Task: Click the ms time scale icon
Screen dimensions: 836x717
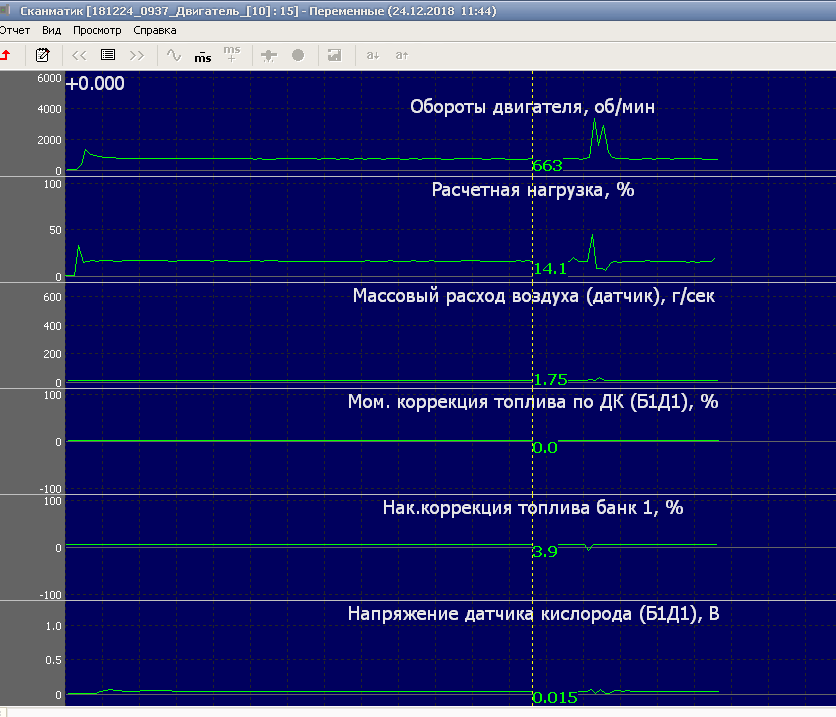Action: (202, 54)
